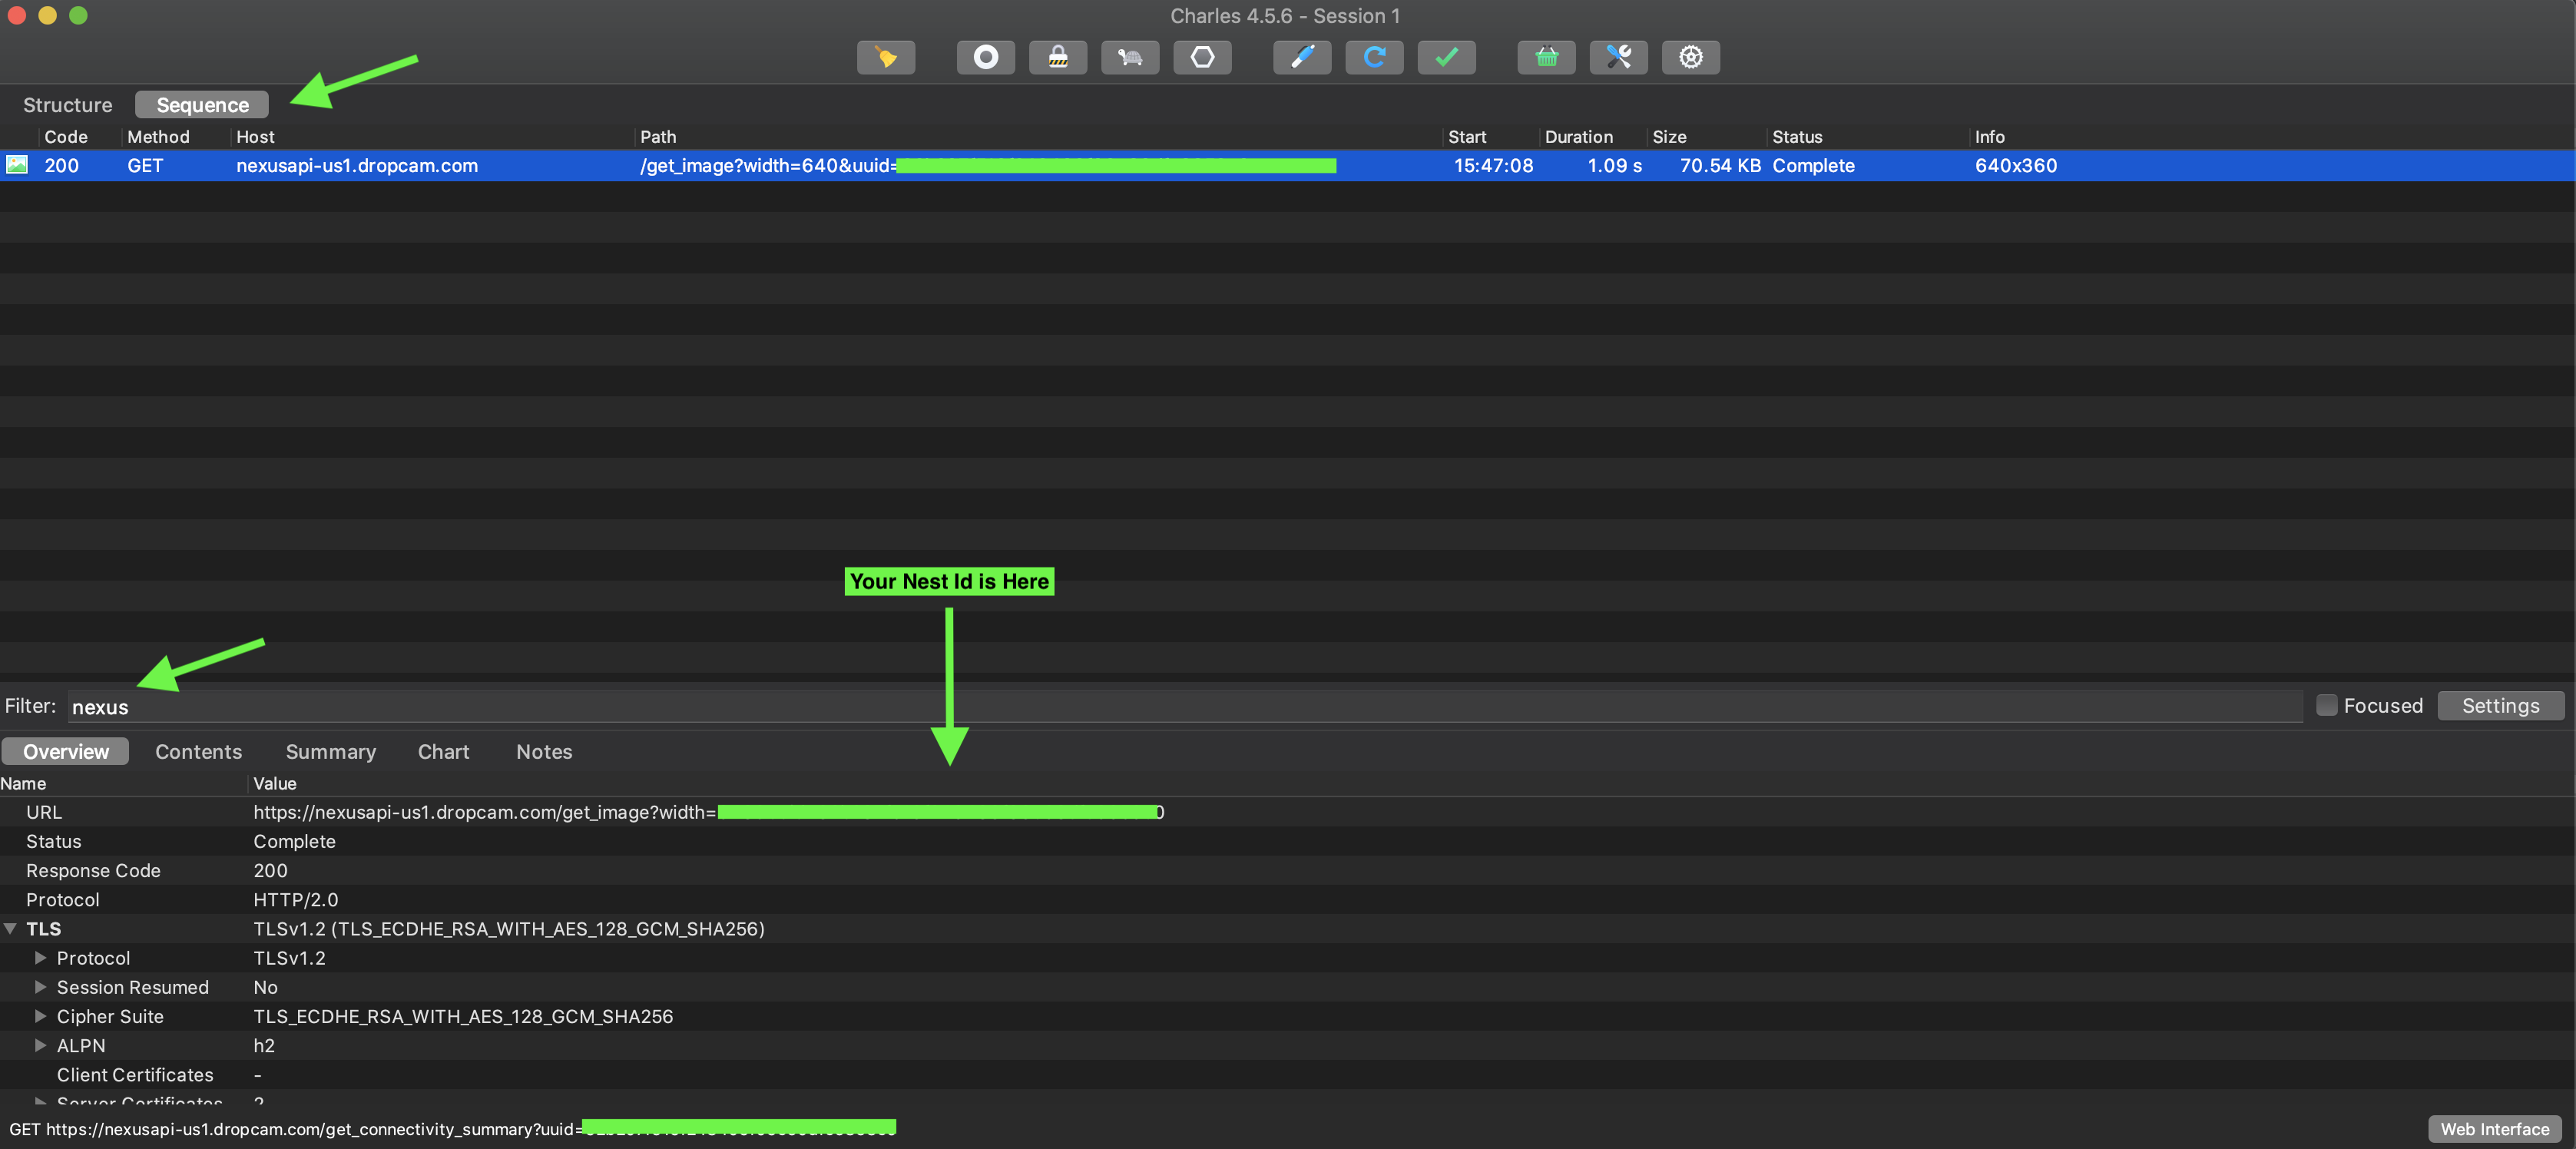The height and width of the screenshot is (1149, 2576).
Task: Expand the Session Resumed row
Action: pyautogui.click(x=41, y=987)
